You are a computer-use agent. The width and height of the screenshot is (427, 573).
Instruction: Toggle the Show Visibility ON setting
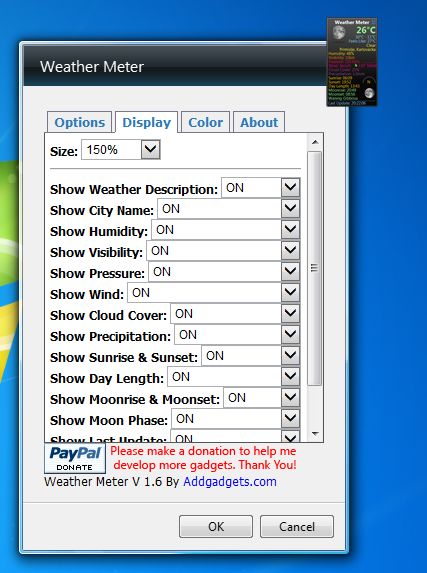[x=223, y=251]
